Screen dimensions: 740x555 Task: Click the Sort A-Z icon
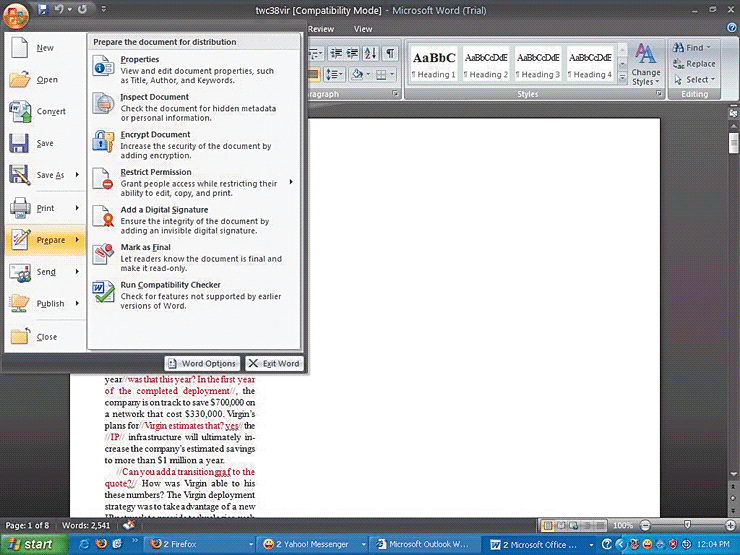(x=370, y=53)
